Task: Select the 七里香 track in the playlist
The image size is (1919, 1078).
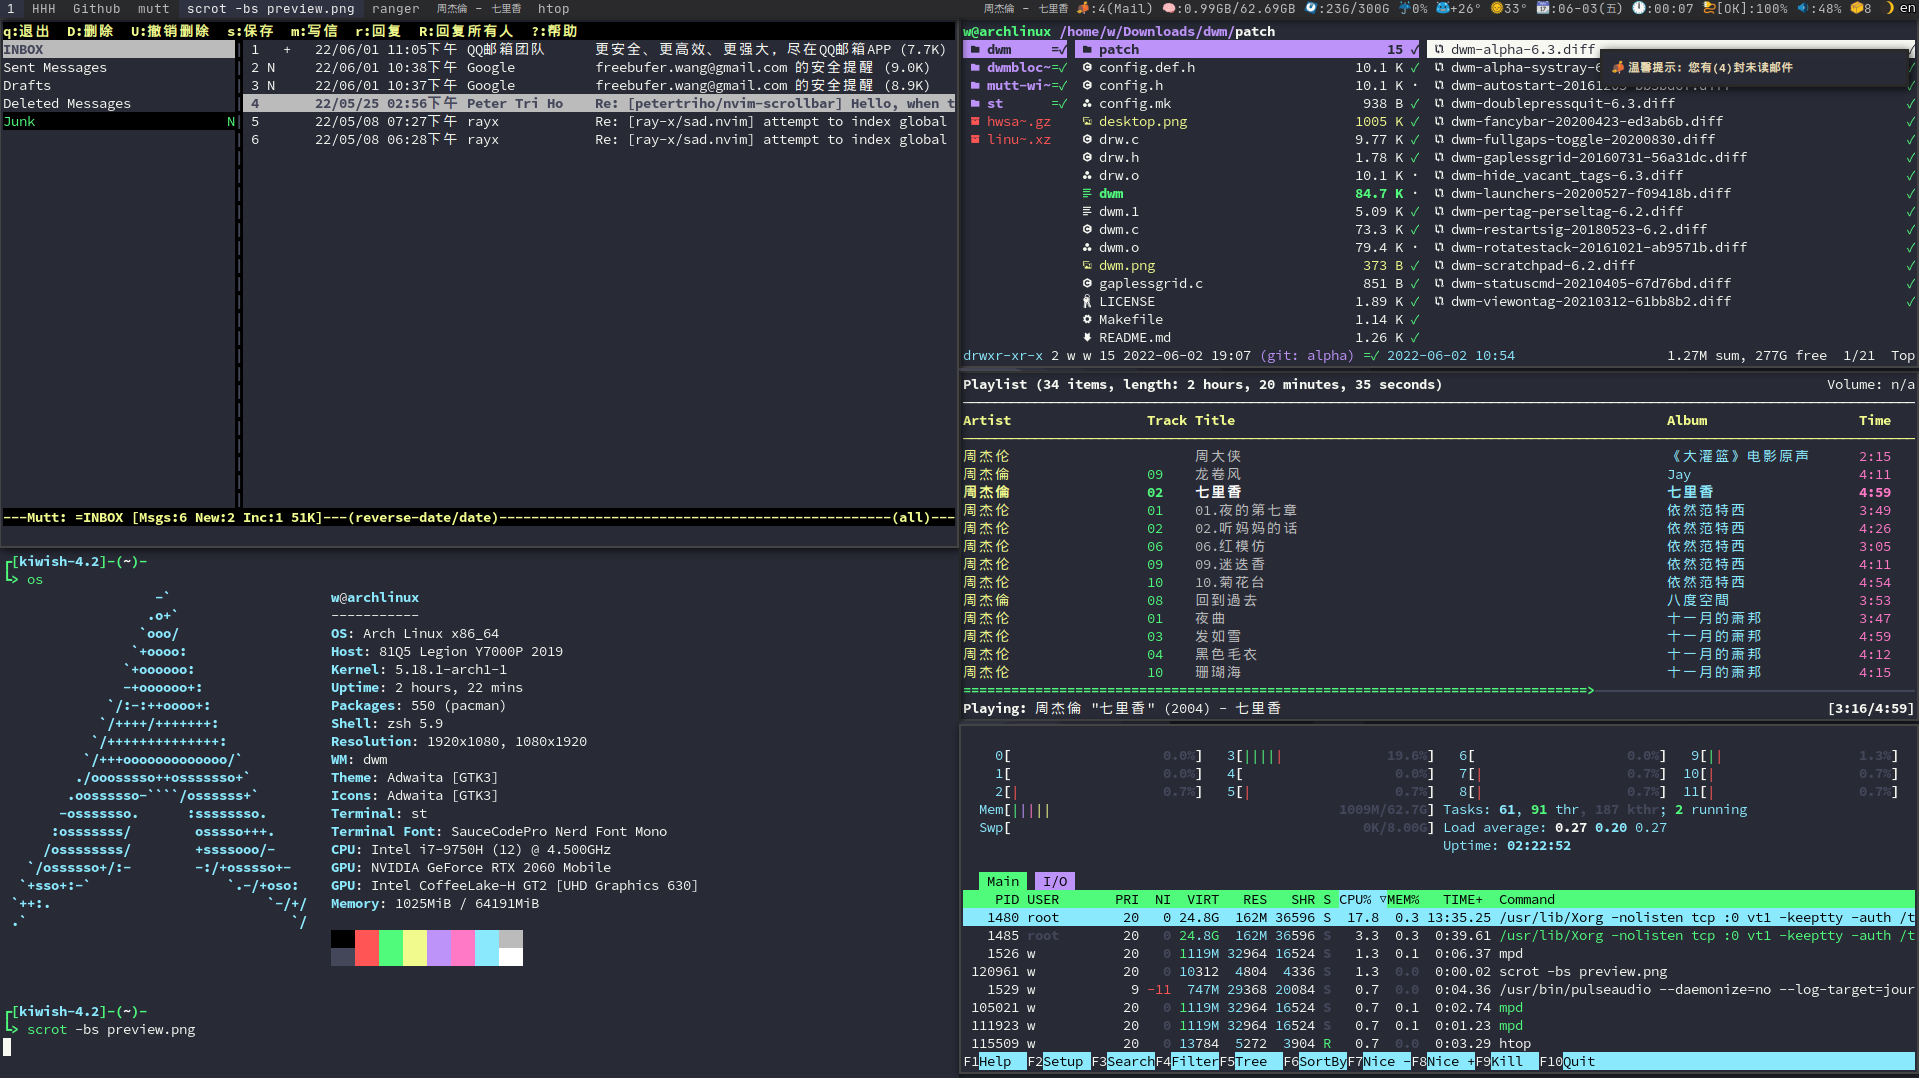Action: (x=1438, y=492)
